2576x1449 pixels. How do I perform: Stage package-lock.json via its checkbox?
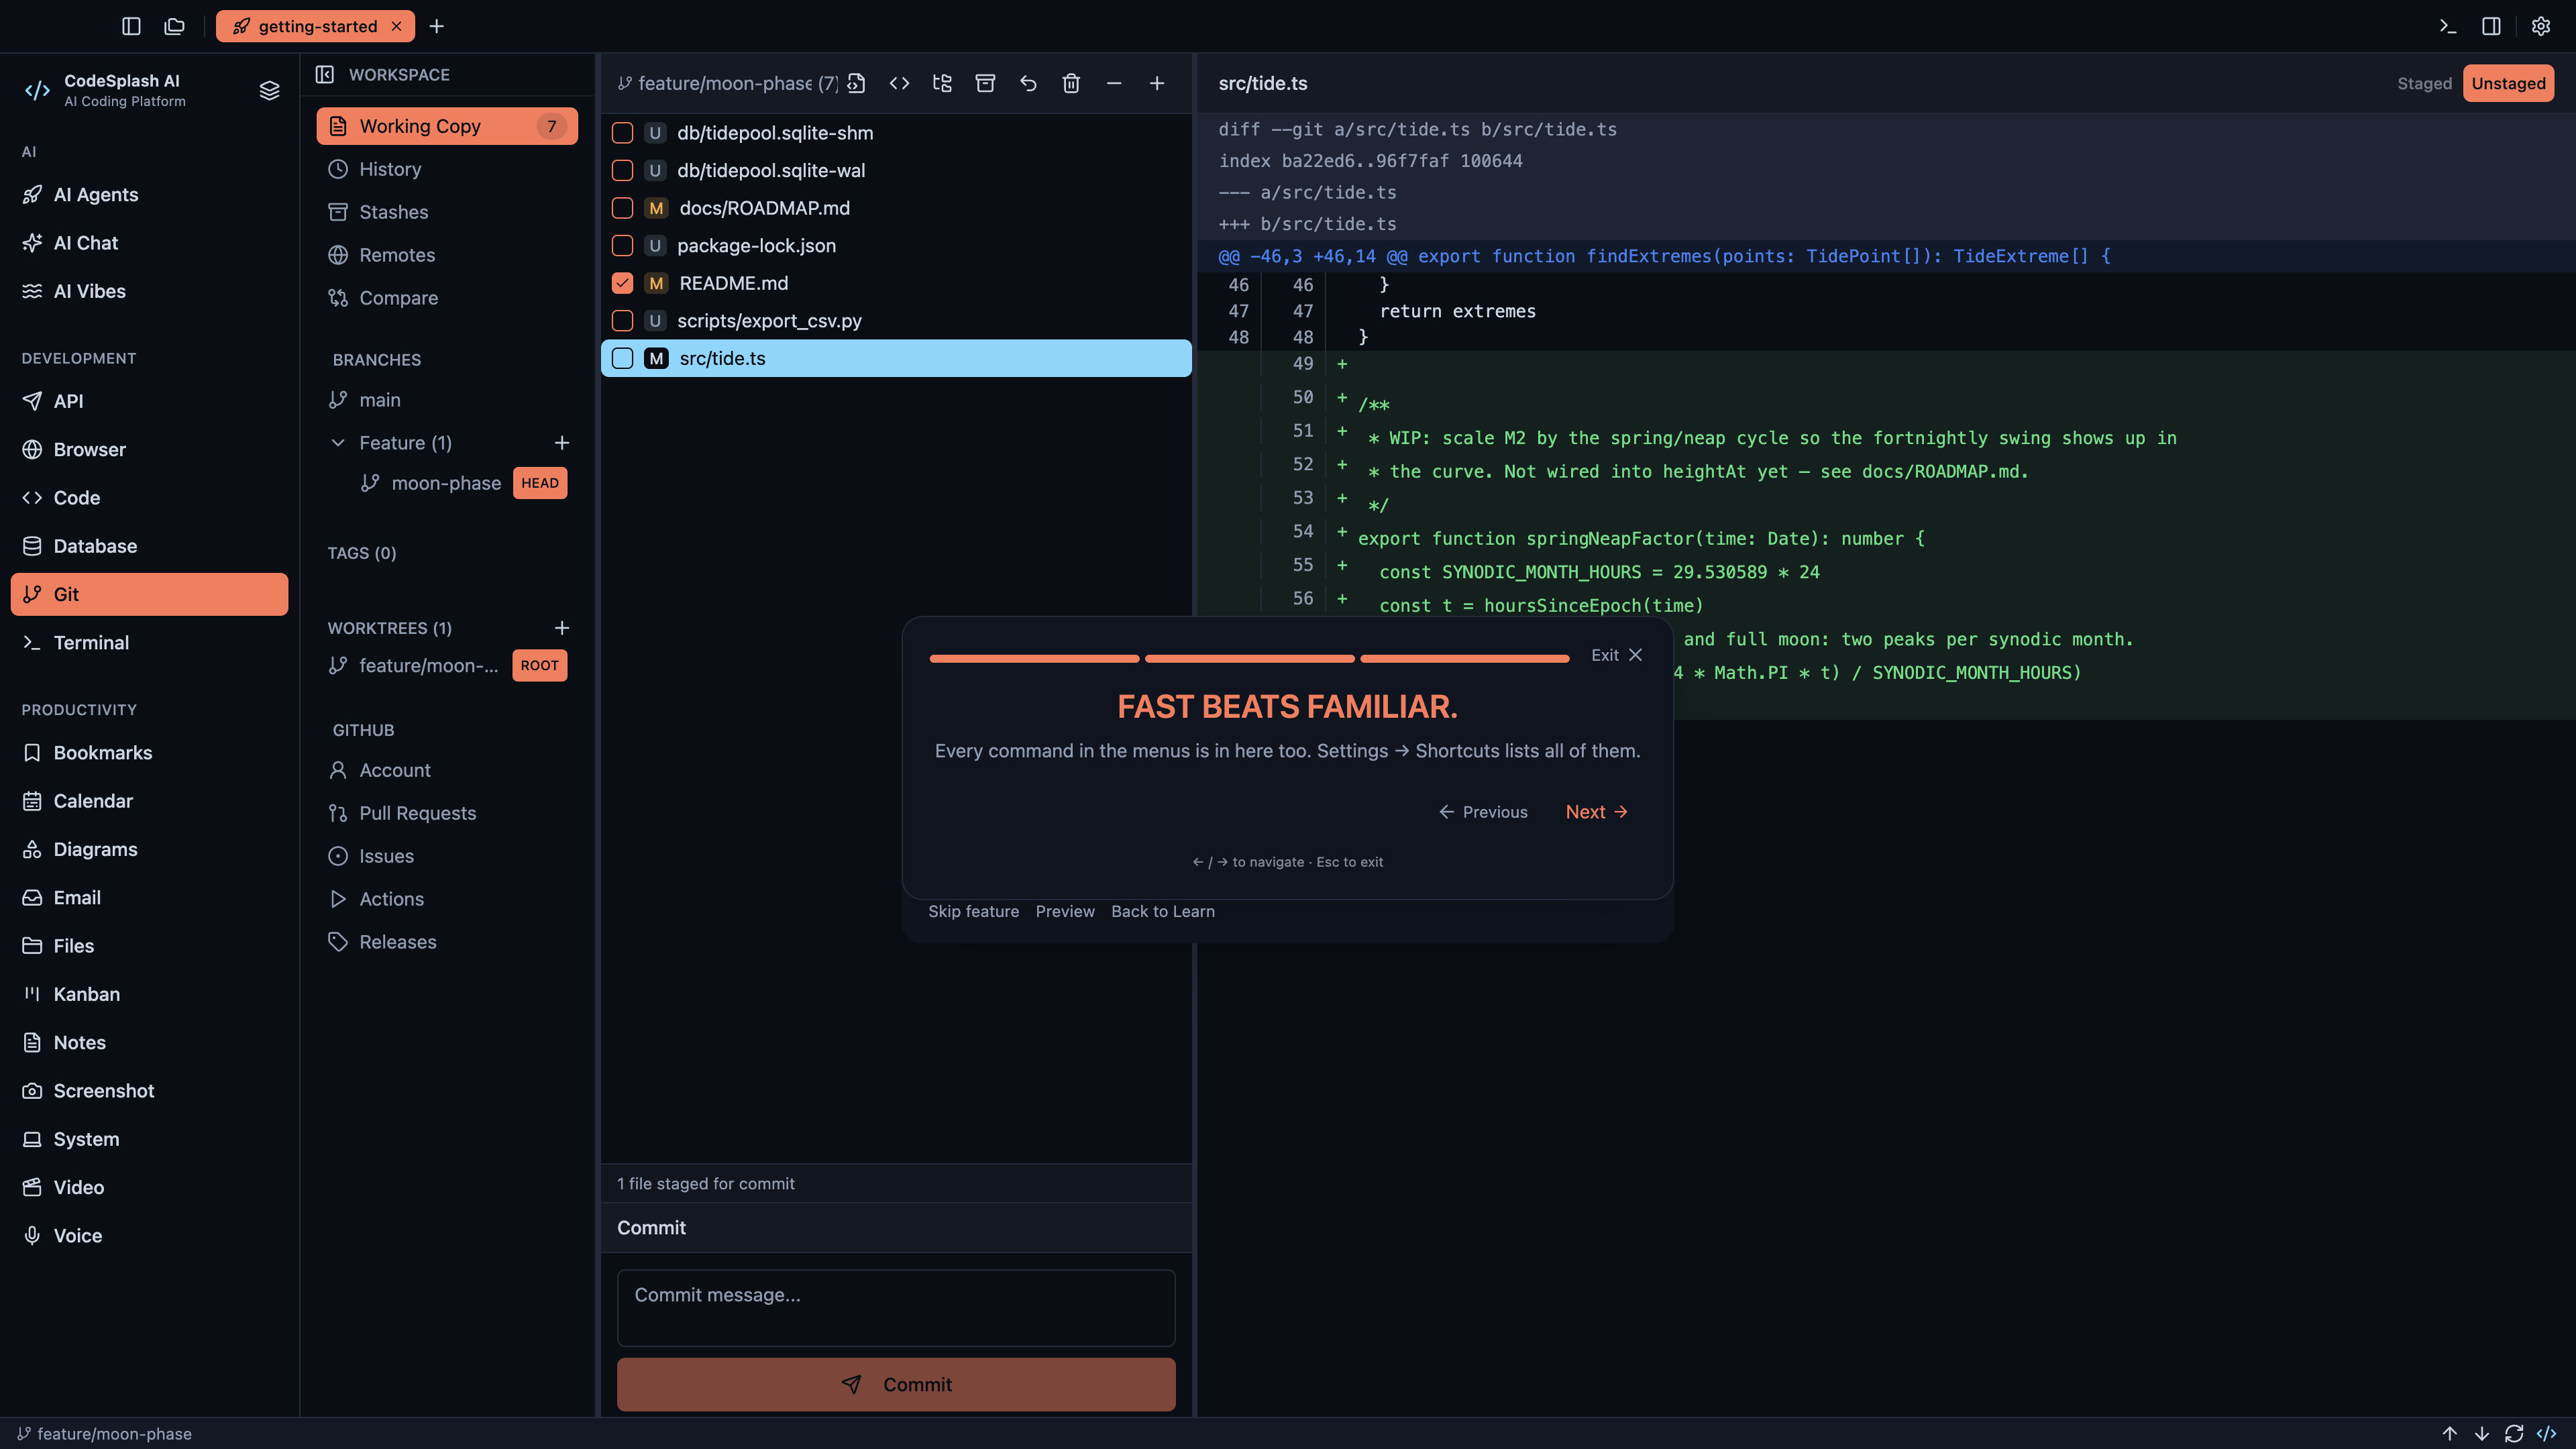click(x=622, y=245)
